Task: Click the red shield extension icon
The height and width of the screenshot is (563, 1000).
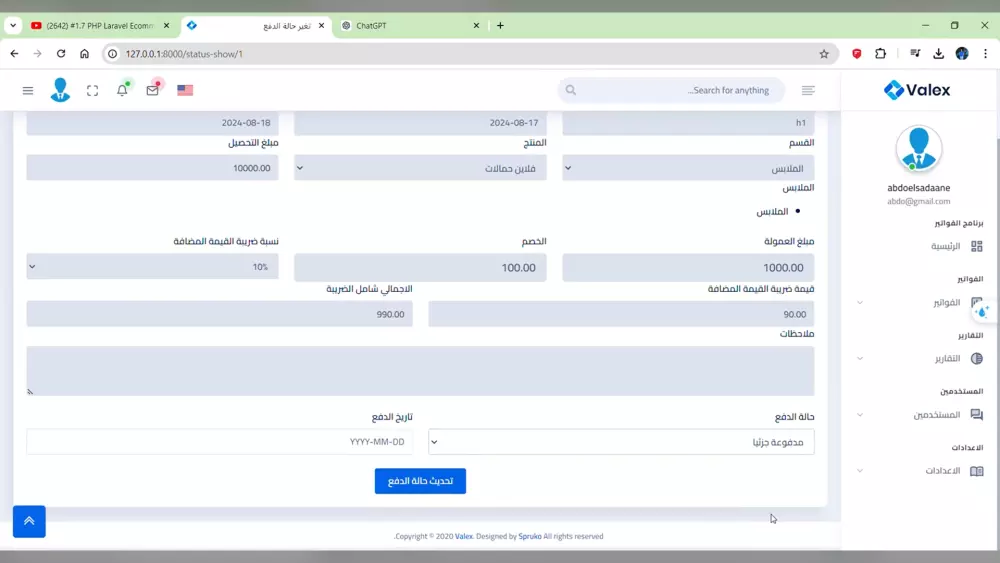Action: pos(857,54)
